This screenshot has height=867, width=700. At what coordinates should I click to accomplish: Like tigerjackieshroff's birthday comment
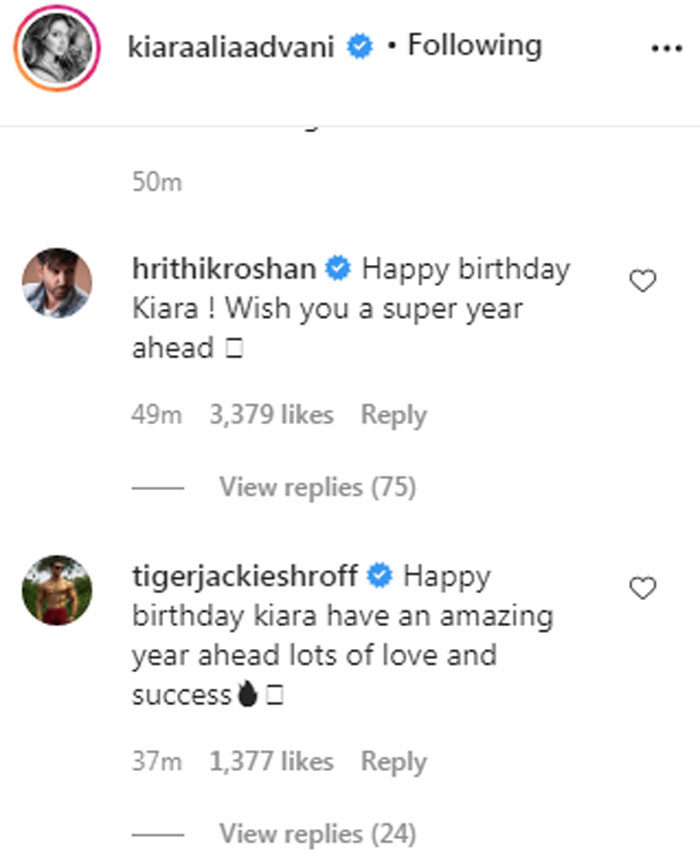[x=642, y=588]
